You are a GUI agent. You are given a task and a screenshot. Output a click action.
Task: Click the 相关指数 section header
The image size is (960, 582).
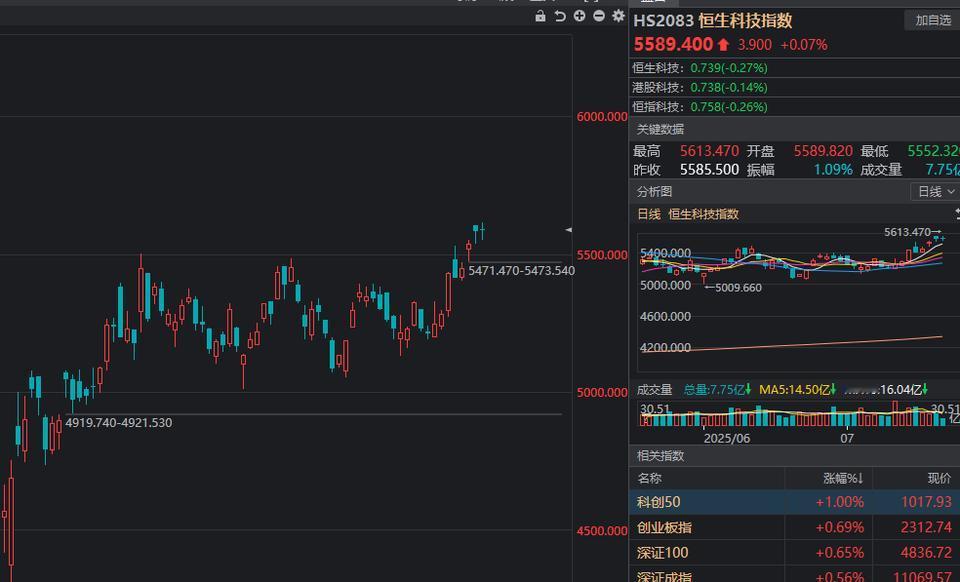pos(660,455)
